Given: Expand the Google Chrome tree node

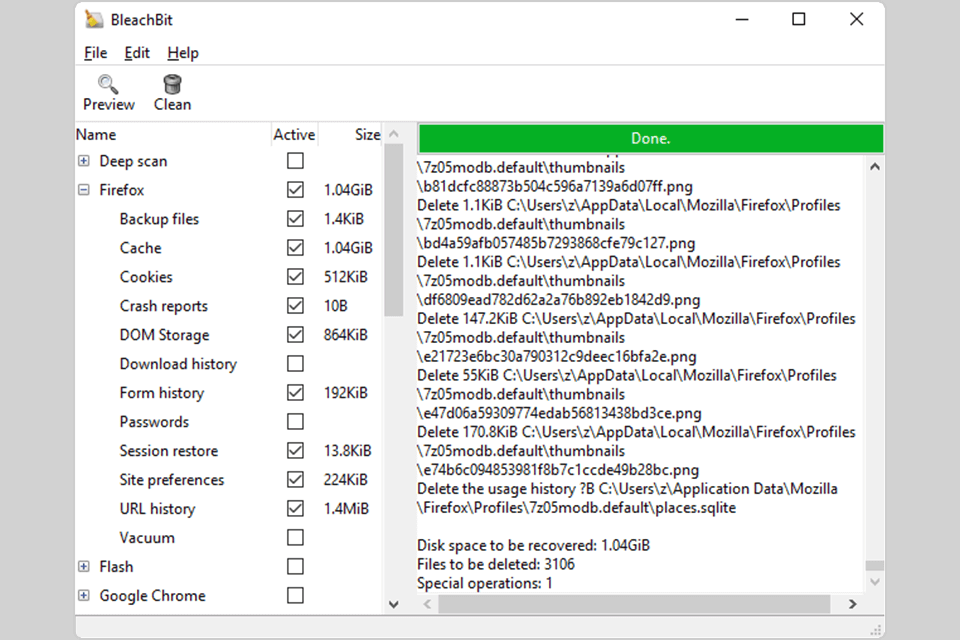Looking at the screenshot, I should click(84, 595).
